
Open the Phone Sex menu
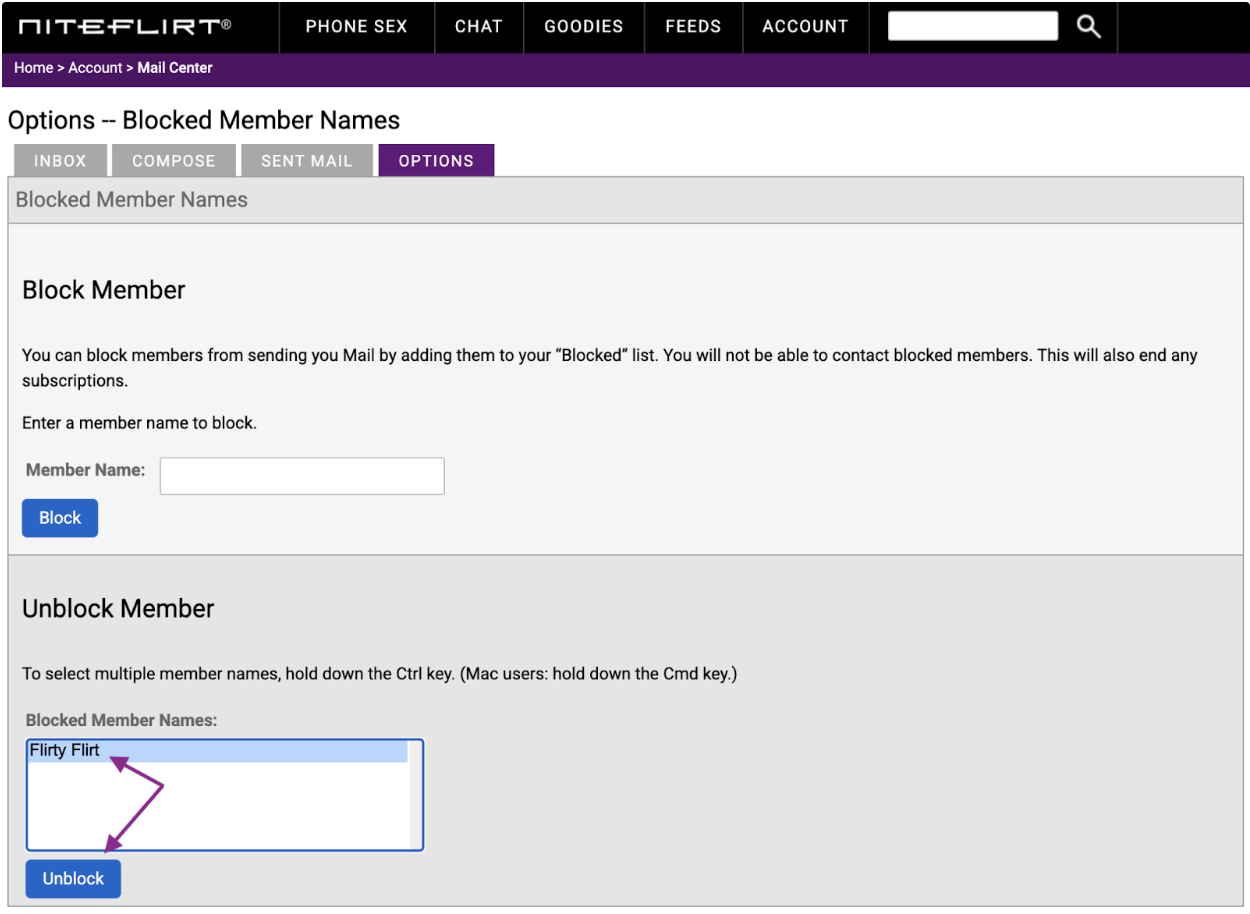point(356,27)
